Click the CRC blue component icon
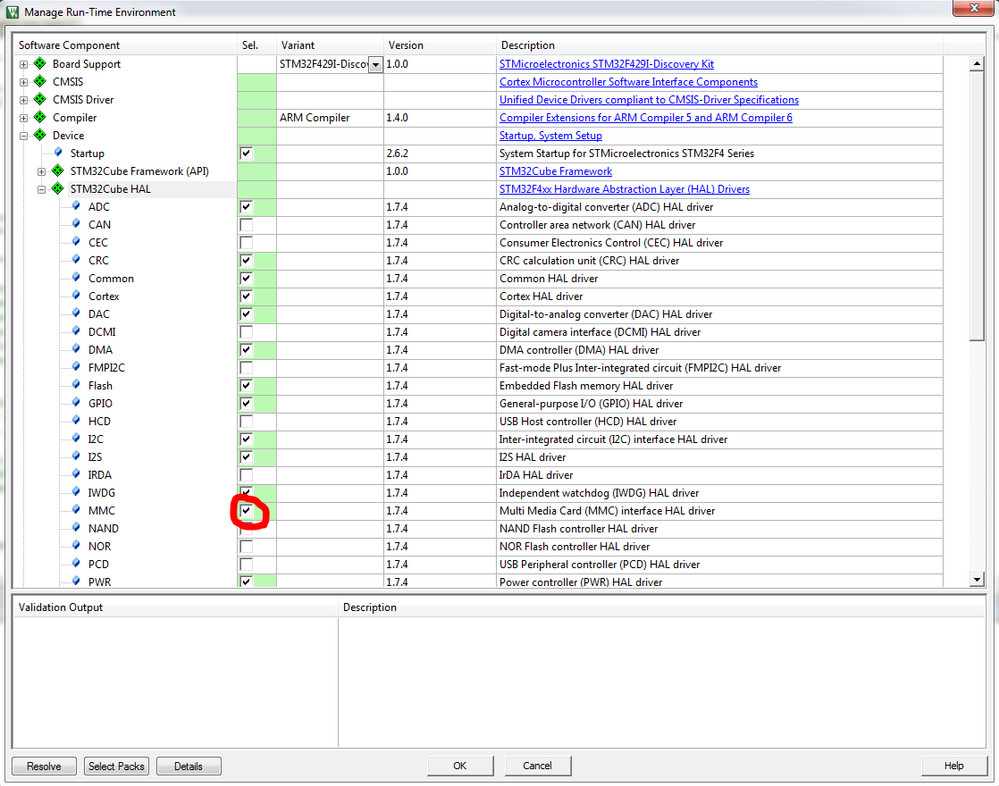Viewport: 999px width, 786px height. (x=76, y=259)
